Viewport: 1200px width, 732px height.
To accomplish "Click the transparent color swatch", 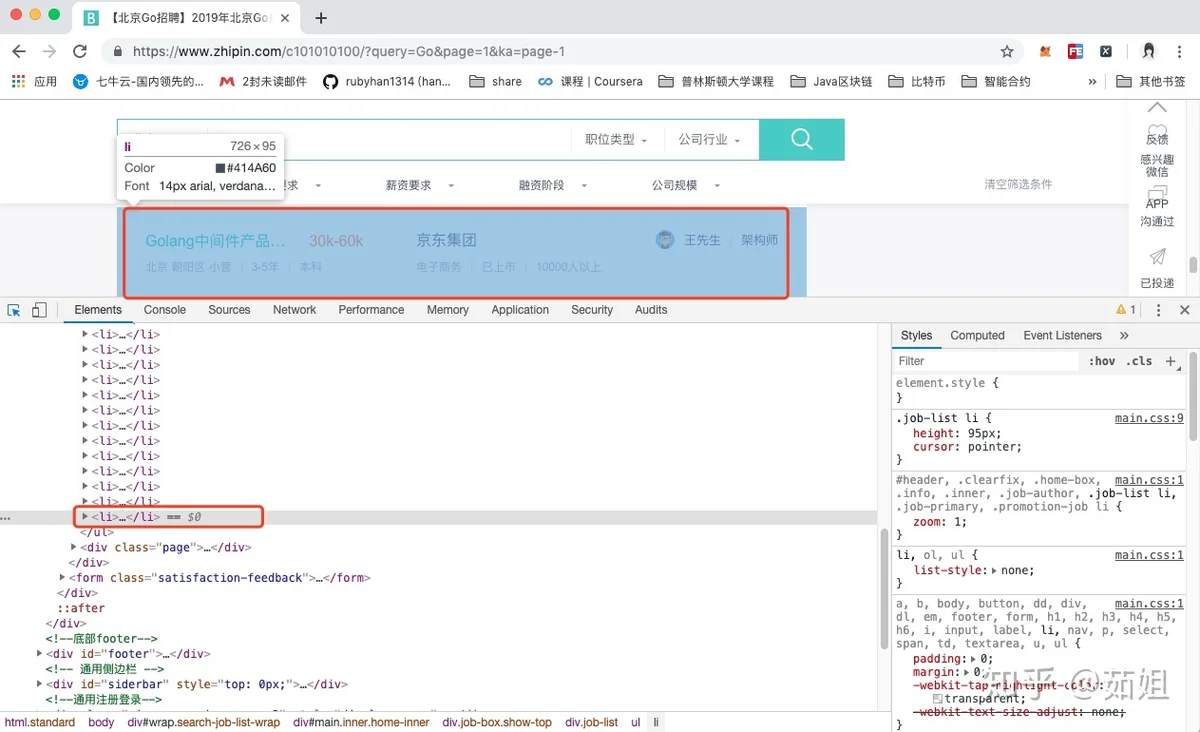I will (x=937, y=698).
